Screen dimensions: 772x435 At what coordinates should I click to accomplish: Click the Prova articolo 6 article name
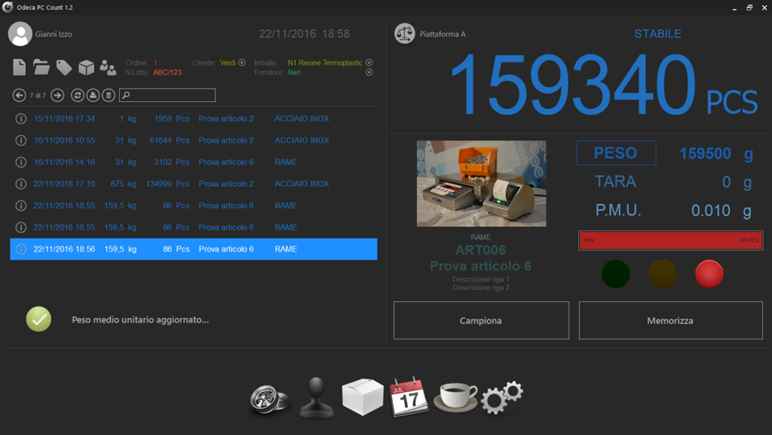tap(481, 266)
